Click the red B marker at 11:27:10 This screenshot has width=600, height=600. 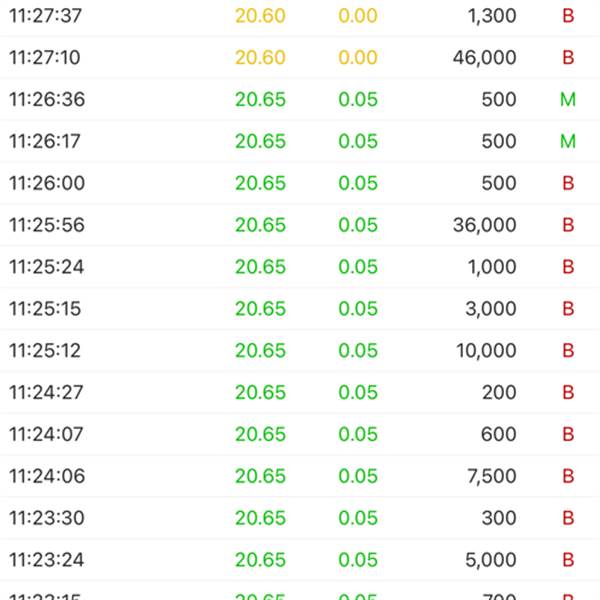click(568, 57)
